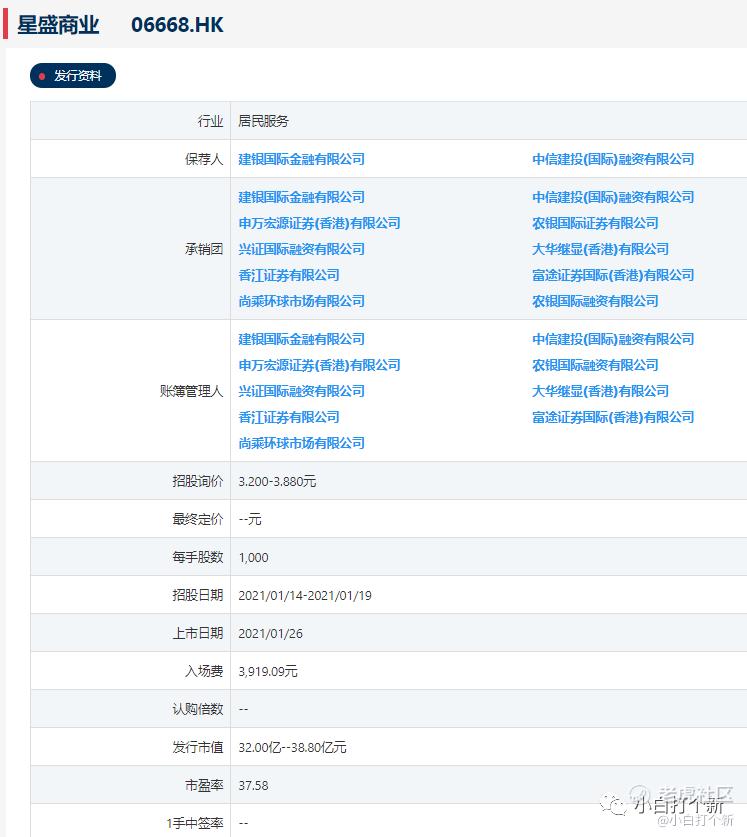Click the 星盛商业 stock name heading
The image size is (747, 837).
58,25
